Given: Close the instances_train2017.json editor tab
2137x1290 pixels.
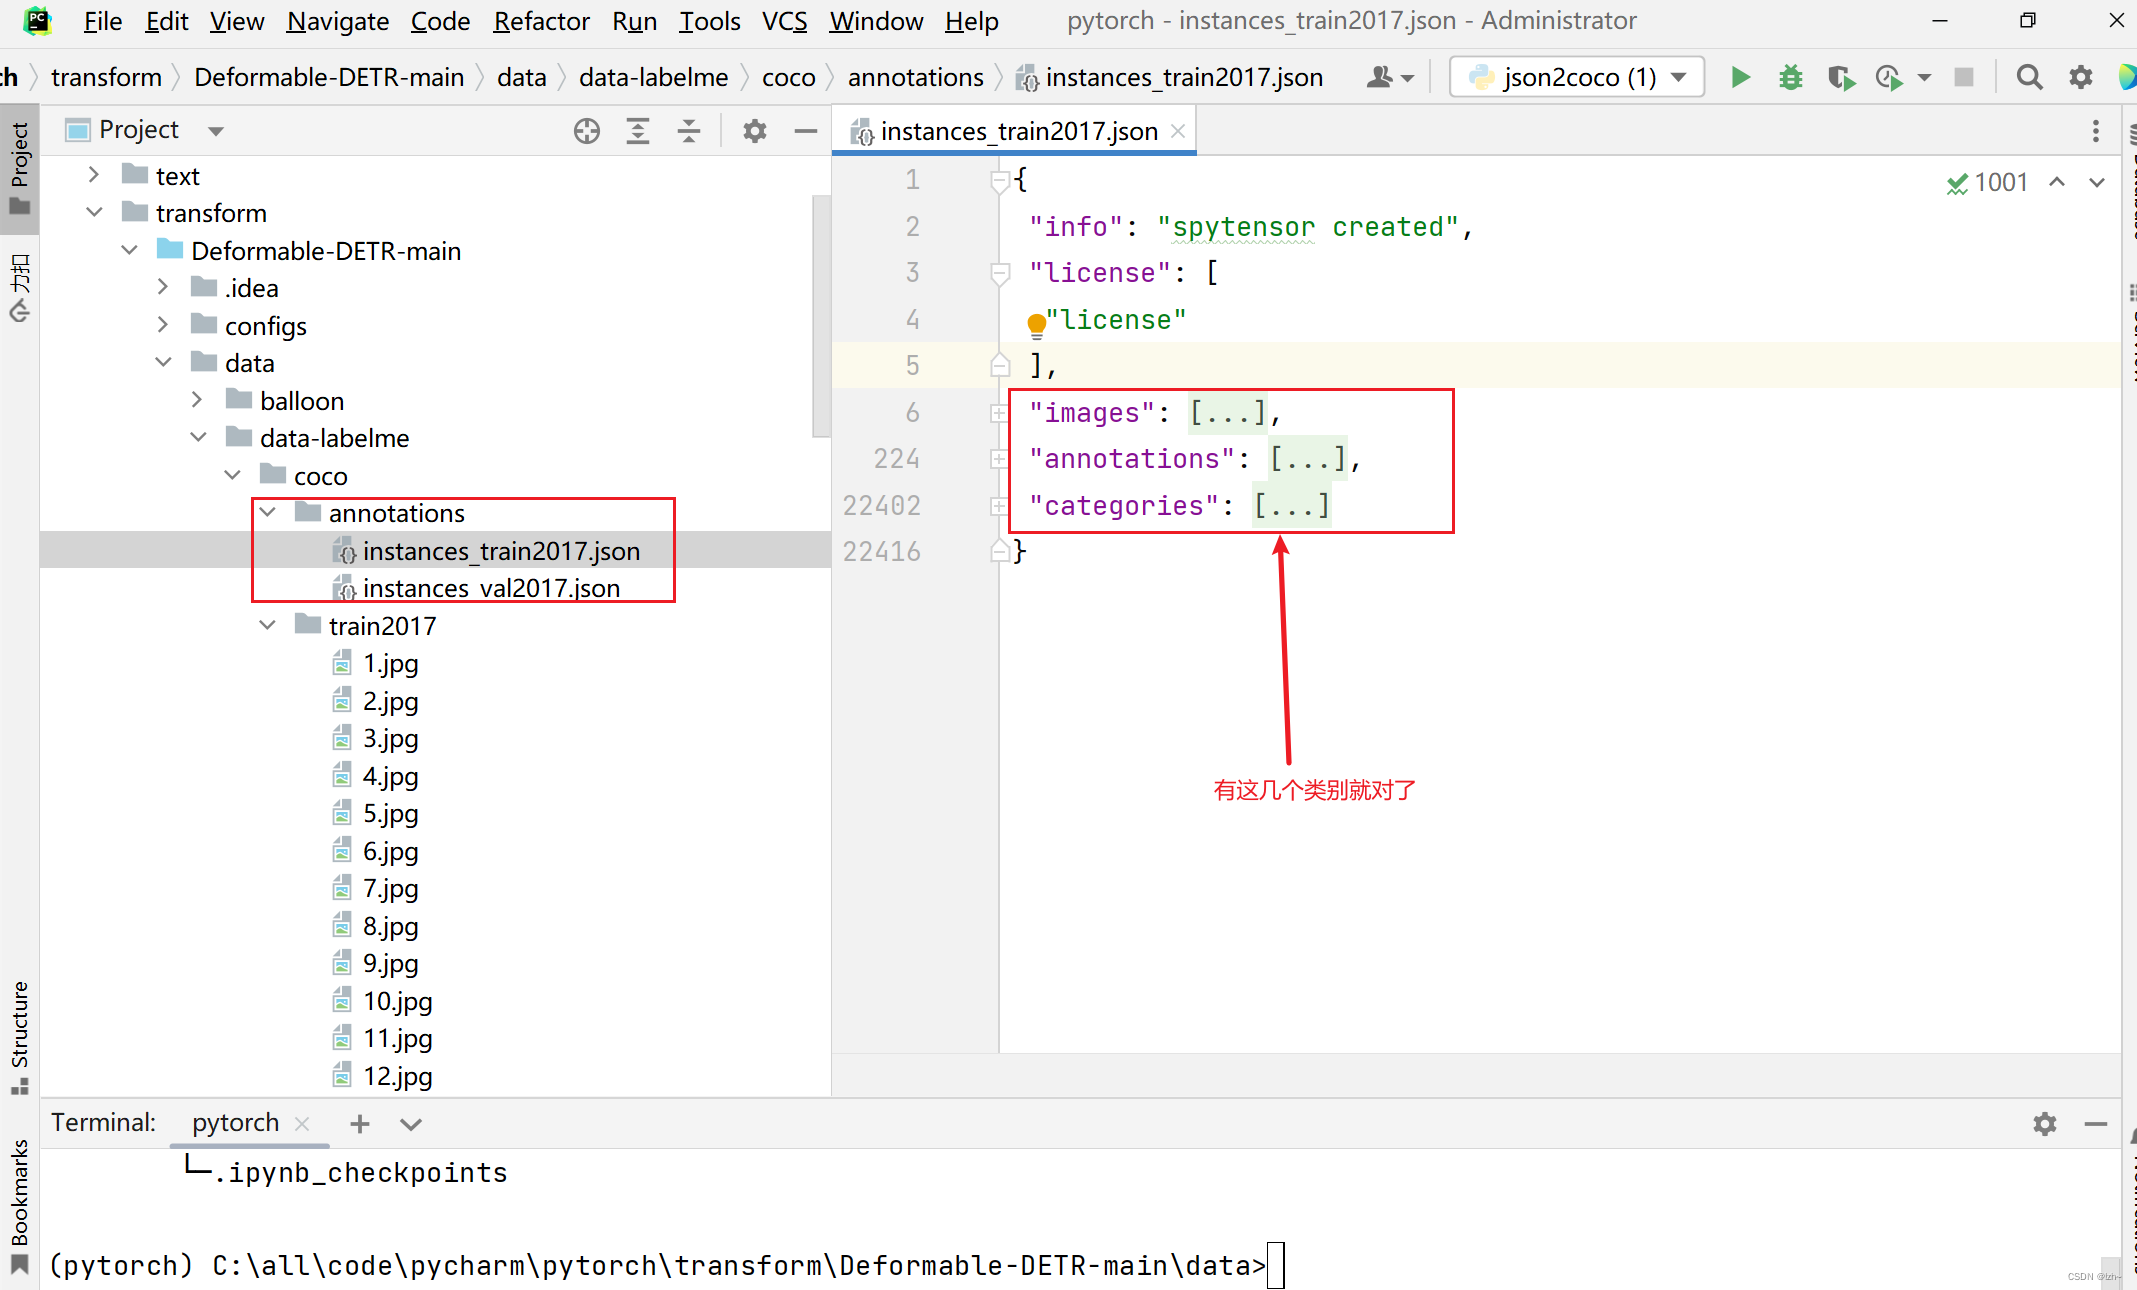Looking at the screenshot, I should point(1179,131).
